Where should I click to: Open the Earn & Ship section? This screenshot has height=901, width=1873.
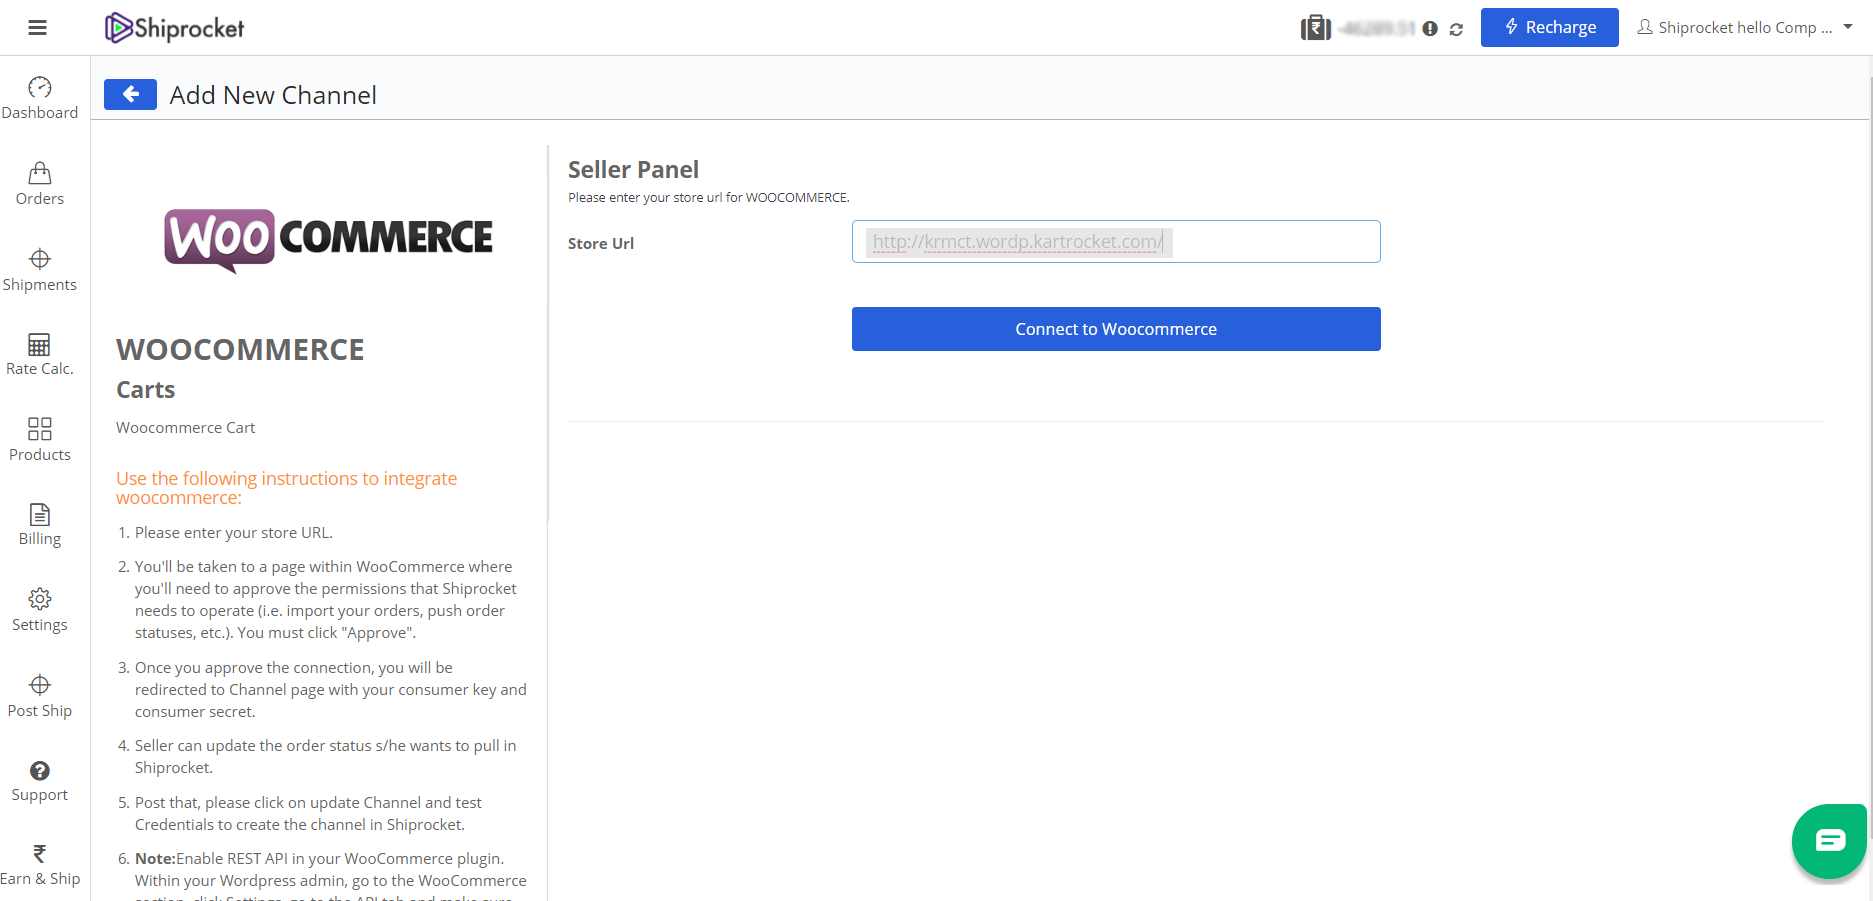[x=39, y=862]
